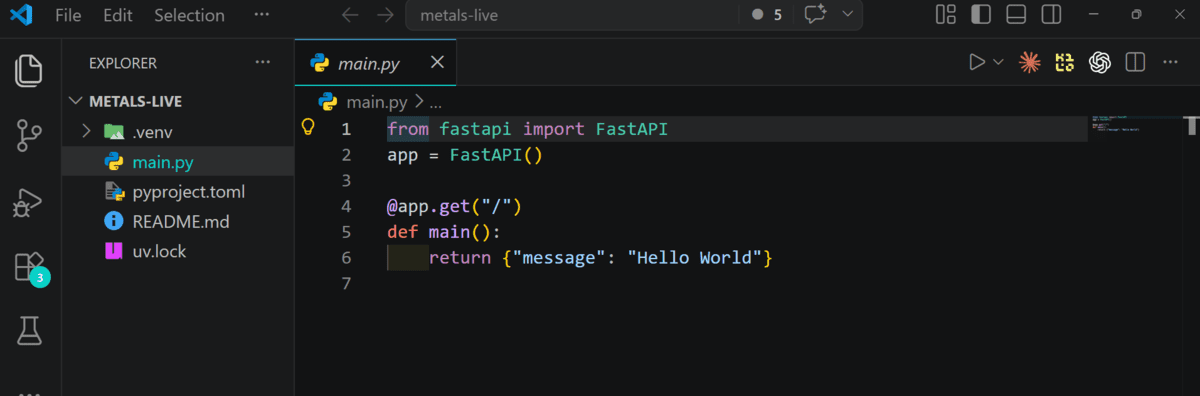This screenshot has width=1200, height=396.
Task: Toggle the Primary Side Bar visibility
Action: [981, 15]
